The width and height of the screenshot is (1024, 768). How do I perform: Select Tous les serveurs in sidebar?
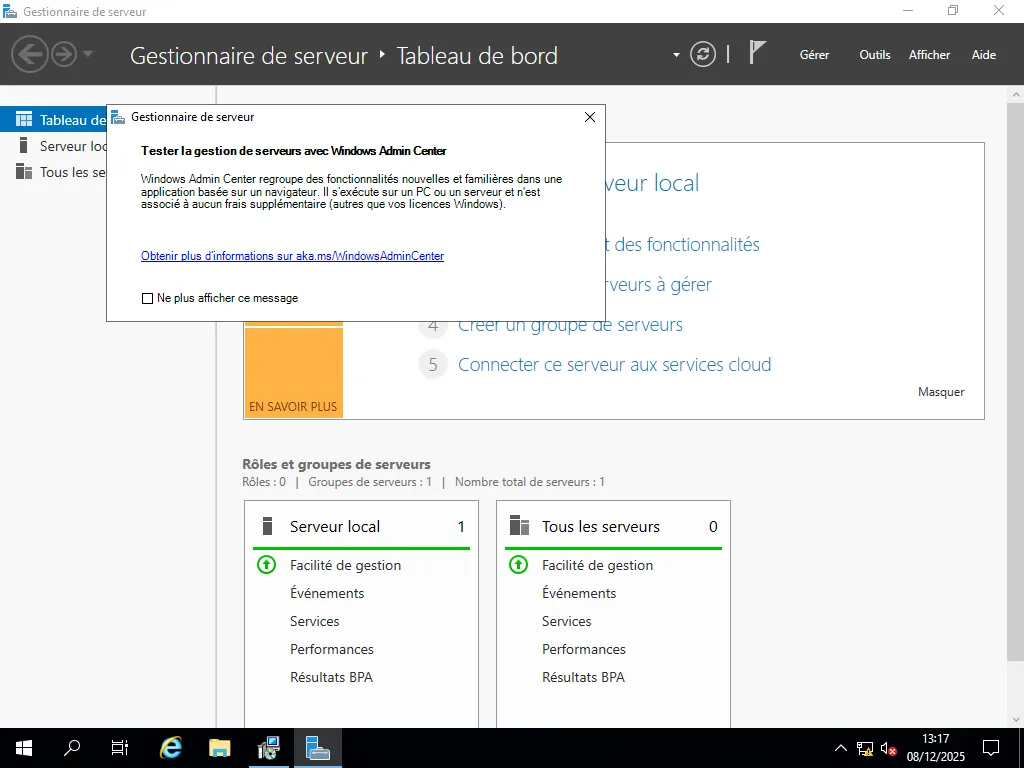pyautogui.click(x=54, y=172)
